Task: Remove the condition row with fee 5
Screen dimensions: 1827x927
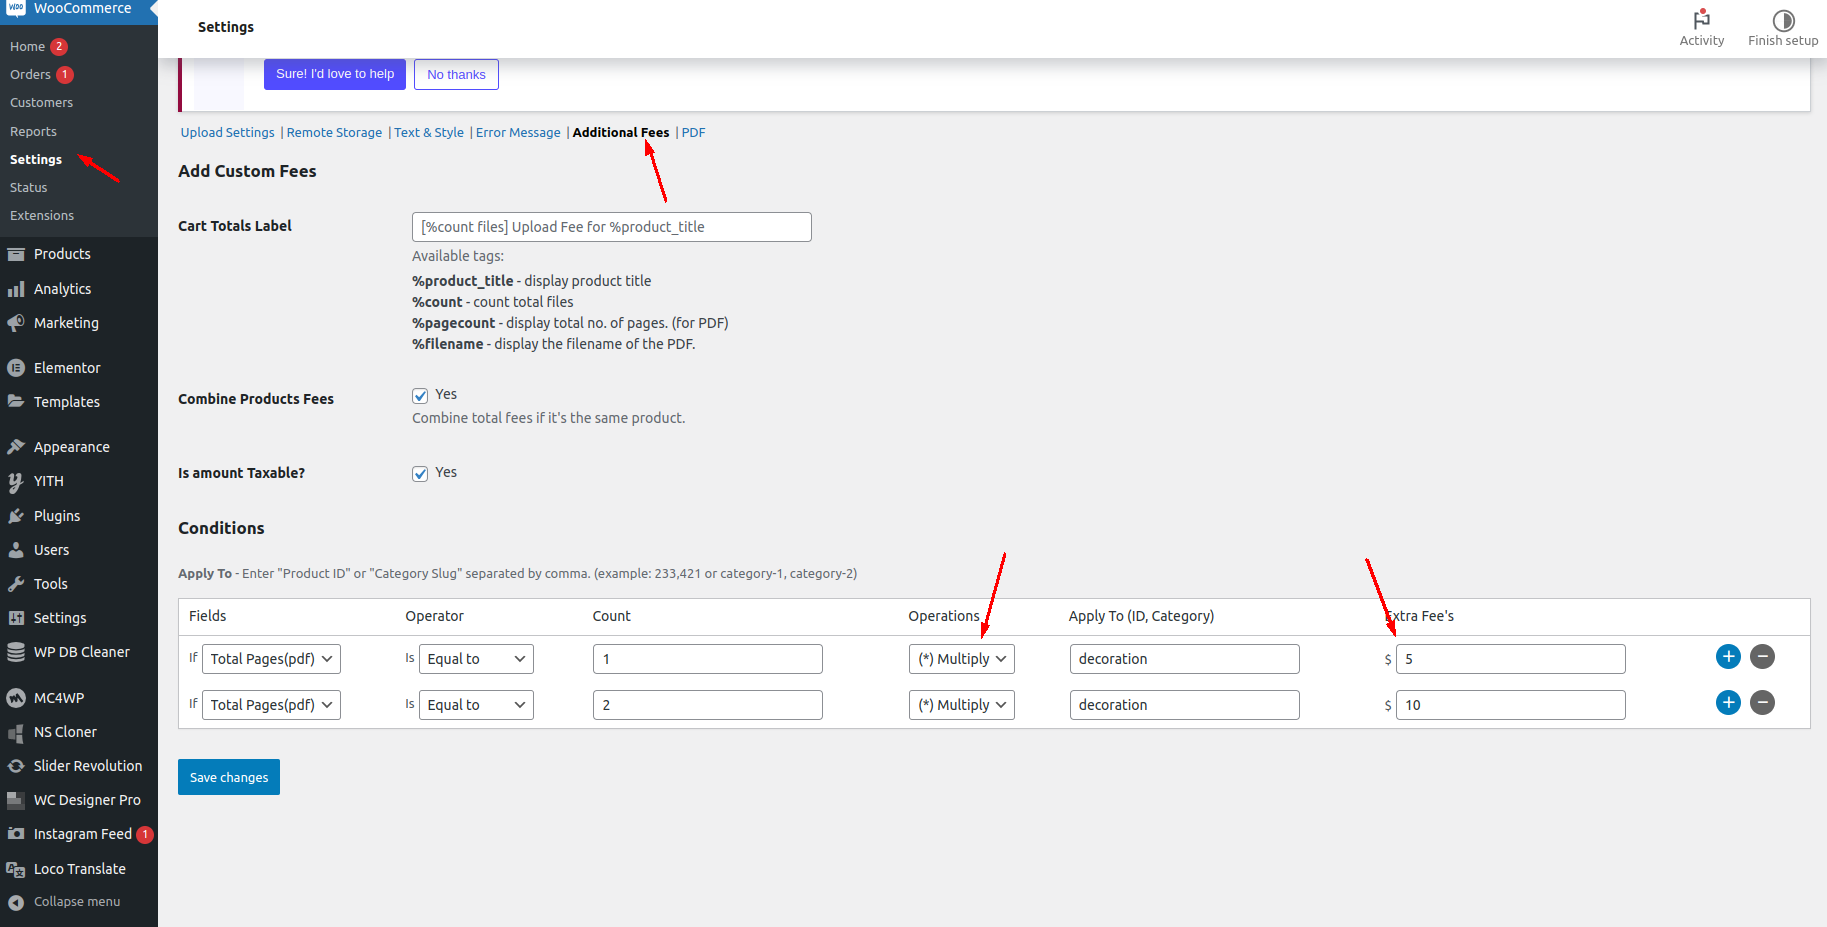Action: tap(1762, 657)
